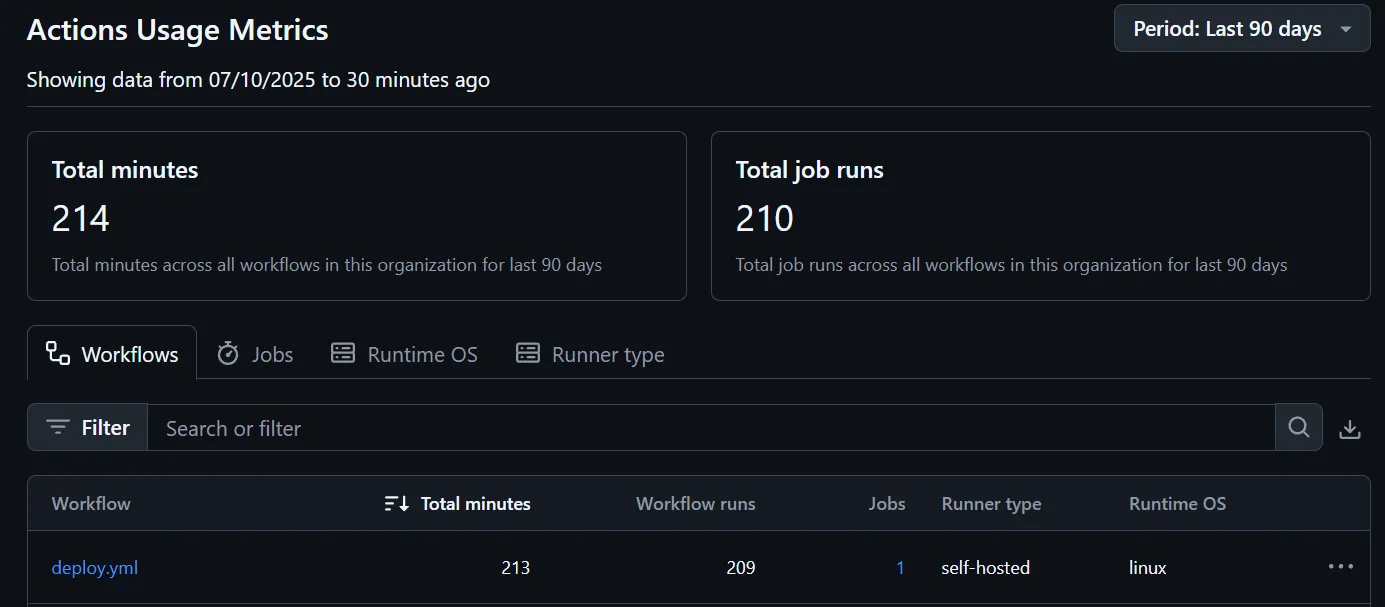Image resolution: width=1385 pixels, height=607 pixels.
Task: Download the usage metrics report
Action: 1350,429
